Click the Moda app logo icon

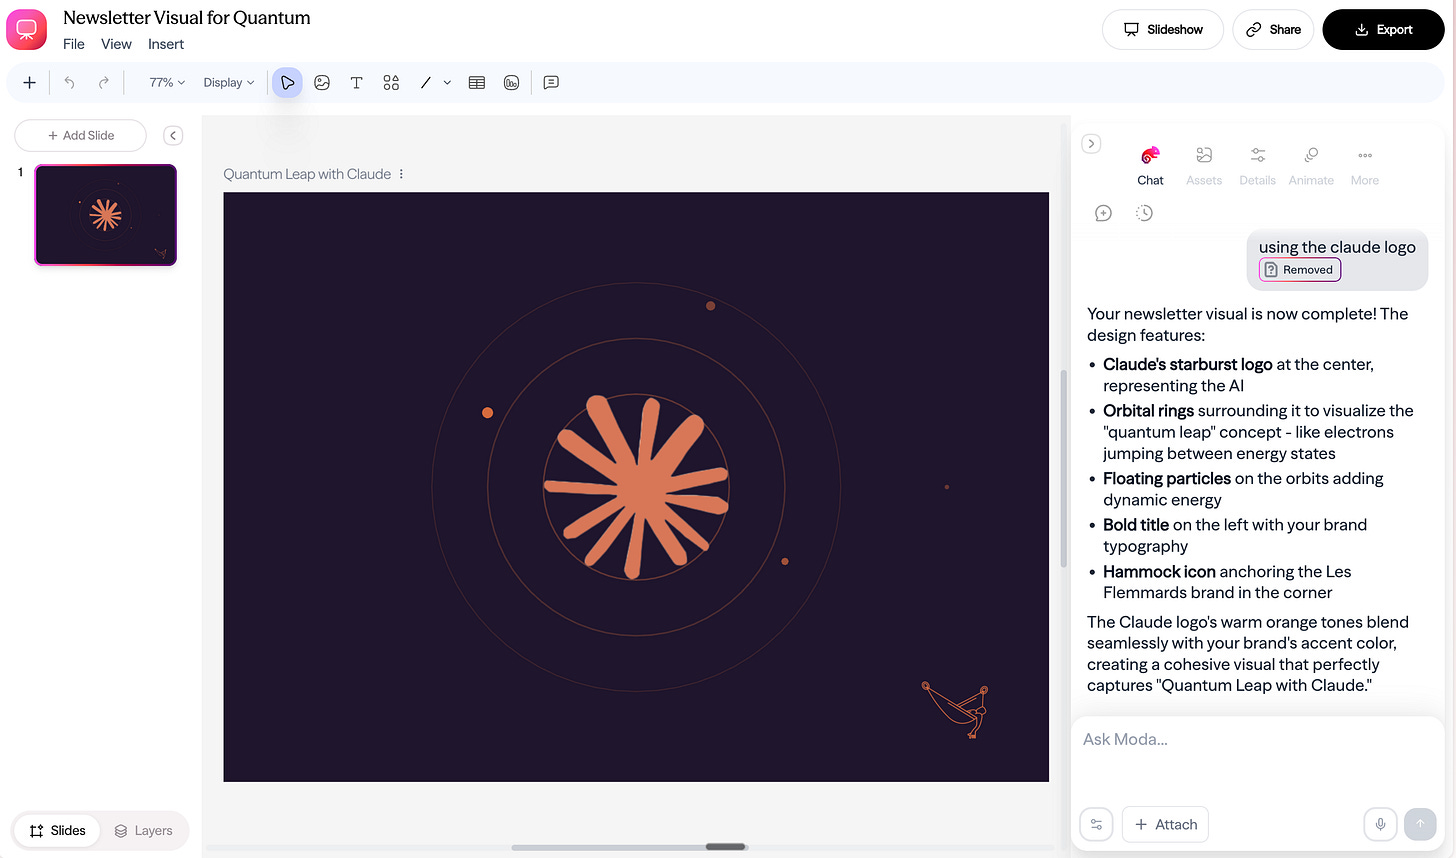coord(27,29)
